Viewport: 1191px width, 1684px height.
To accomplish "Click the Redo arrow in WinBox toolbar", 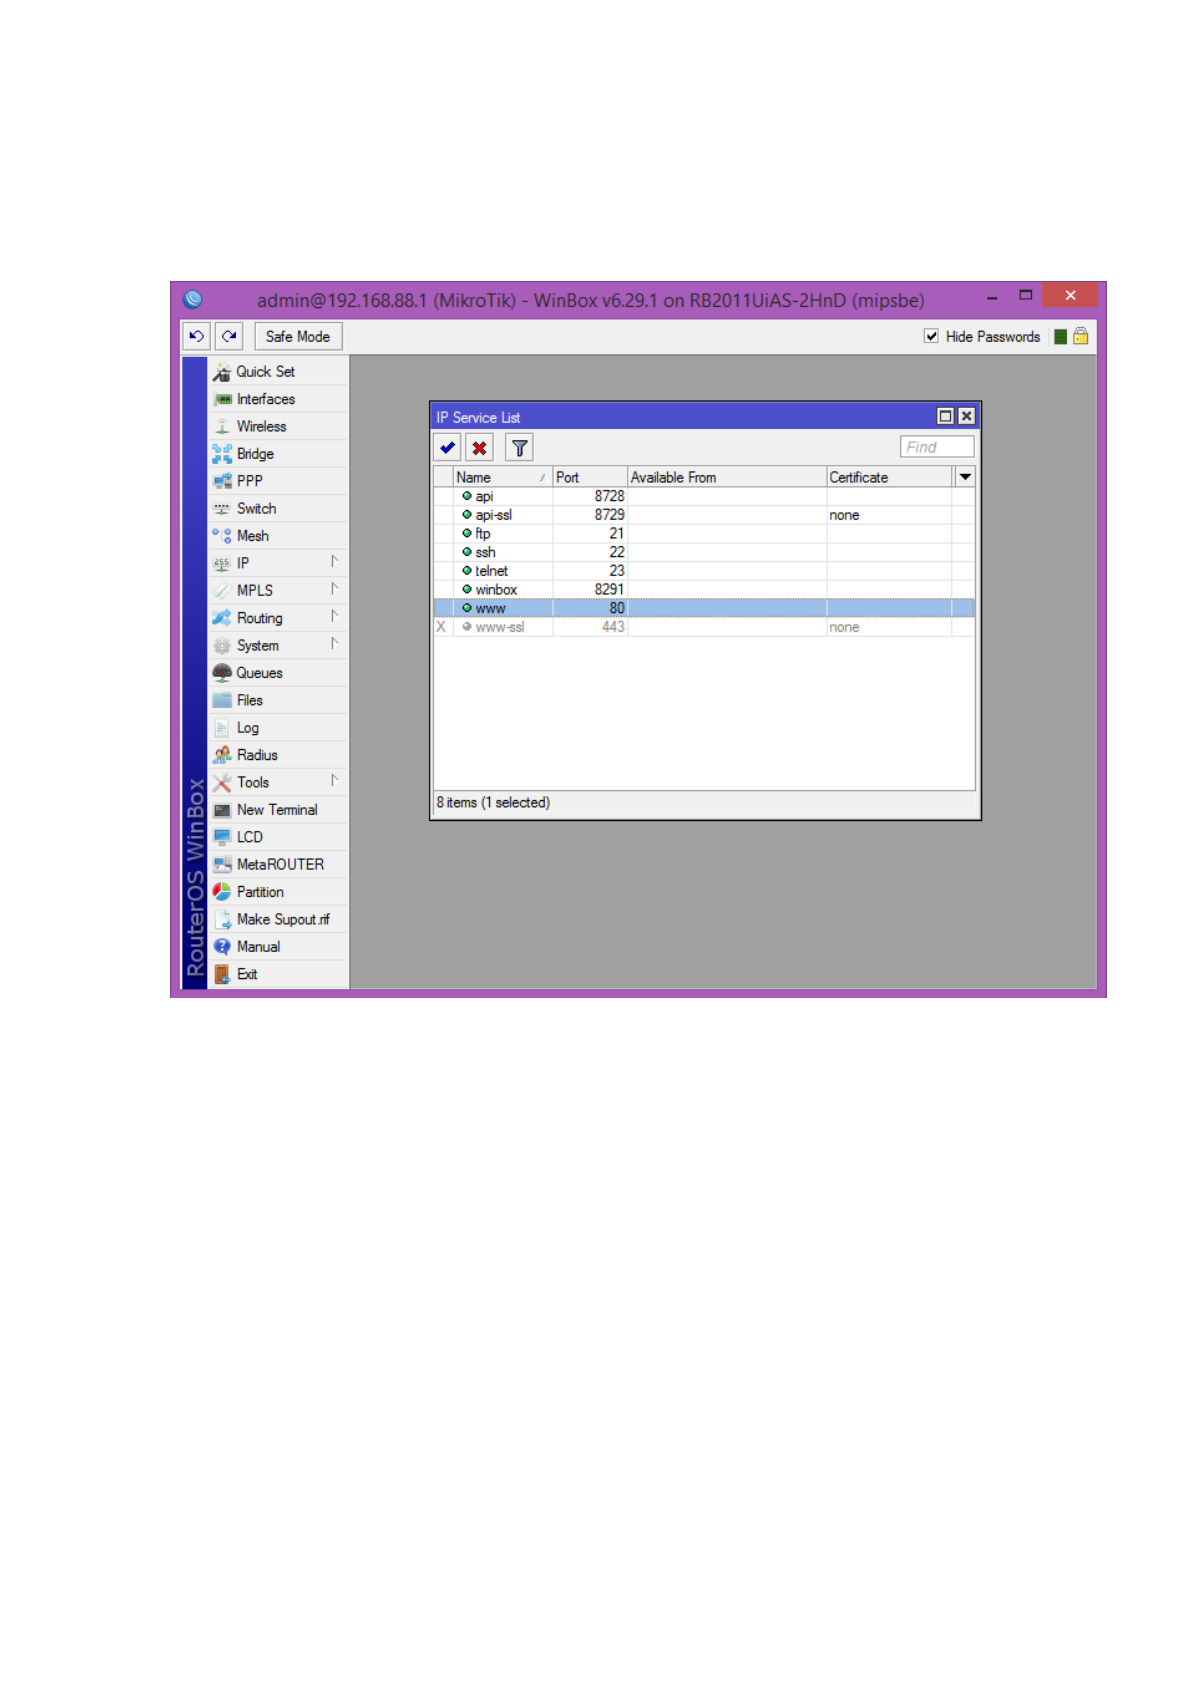I will tap(229, 337).
